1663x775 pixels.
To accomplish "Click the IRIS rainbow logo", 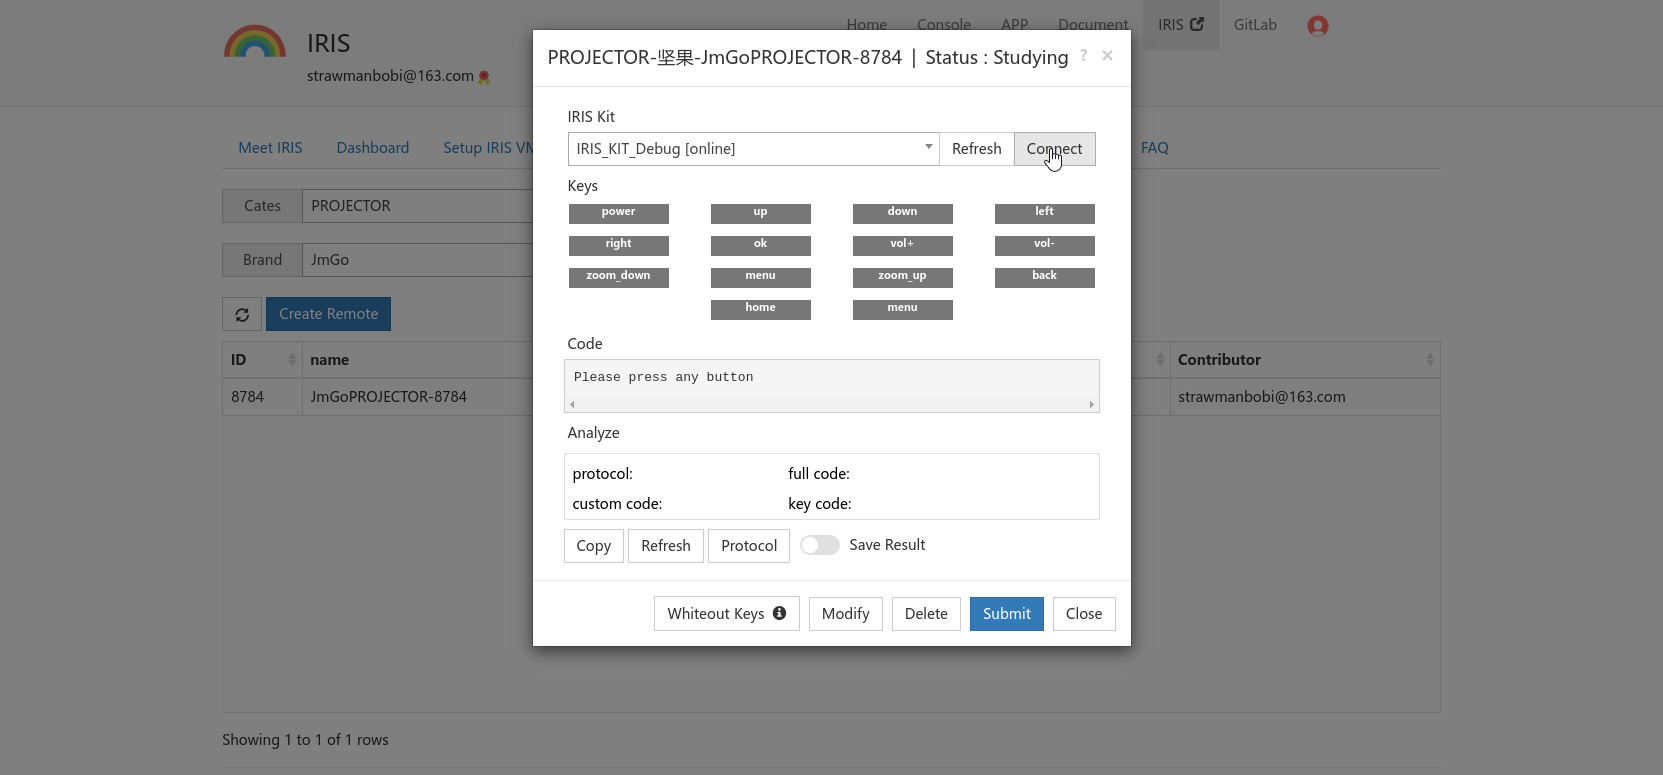I will 255,42.
